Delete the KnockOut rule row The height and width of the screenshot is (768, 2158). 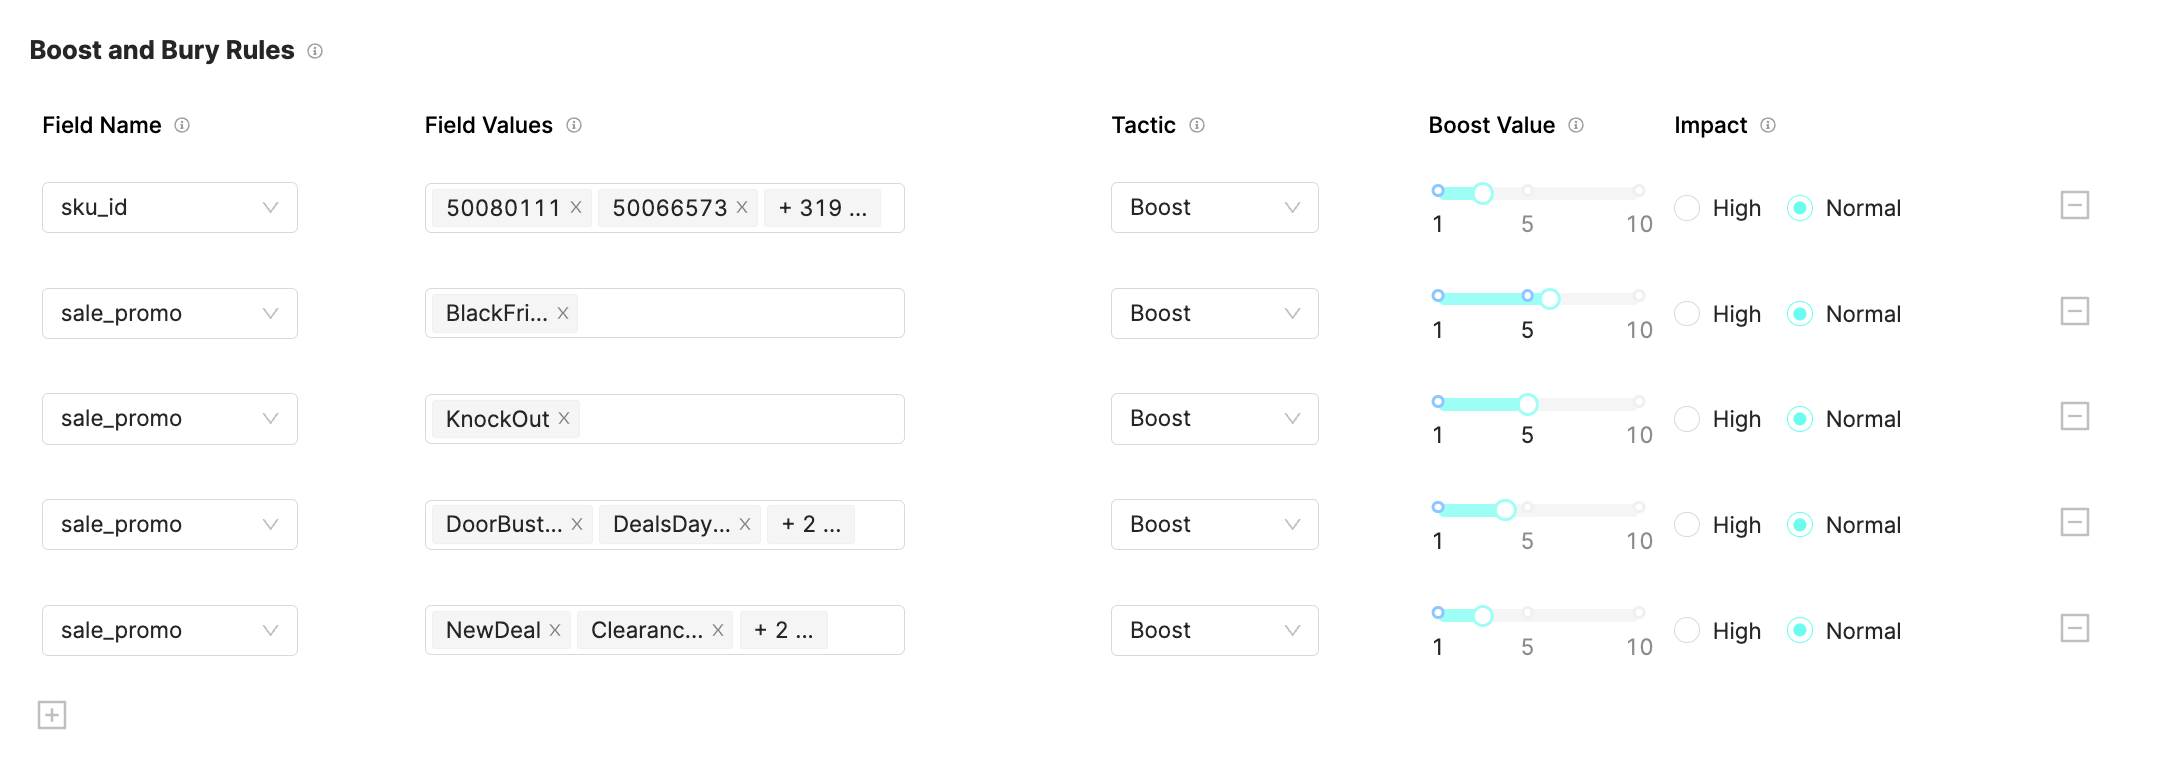(2075, 417)
